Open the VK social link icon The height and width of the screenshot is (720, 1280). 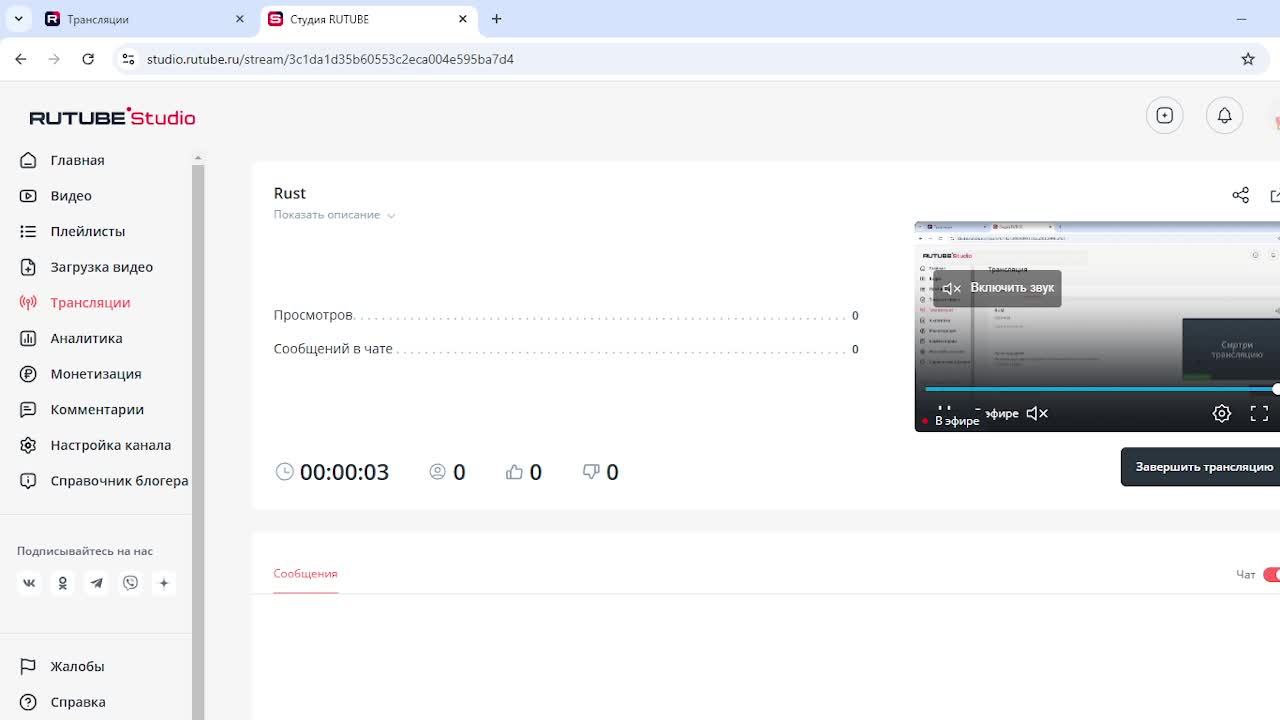(x=29, y=583)
